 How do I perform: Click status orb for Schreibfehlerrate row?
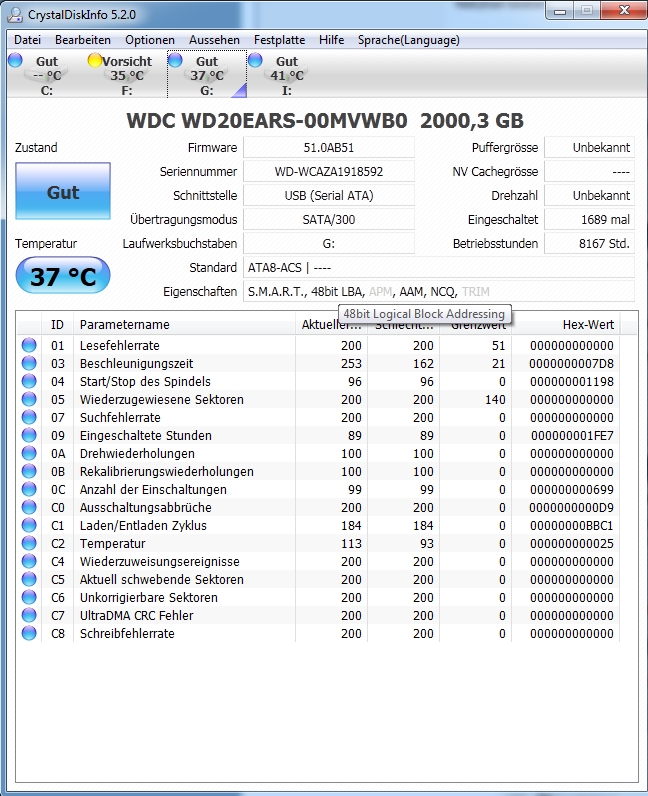click(x=29, y=634)
